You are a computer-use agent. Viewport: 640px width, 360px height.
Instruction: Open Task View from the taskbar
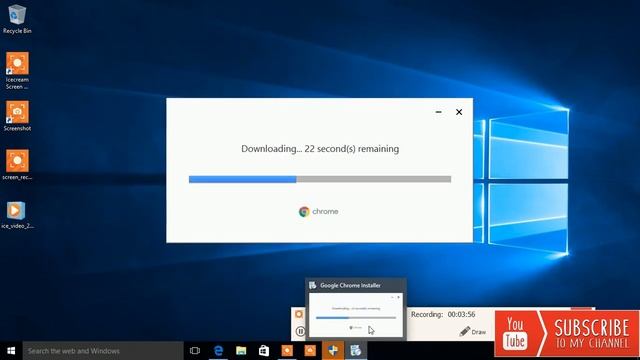tap(195, 351)
